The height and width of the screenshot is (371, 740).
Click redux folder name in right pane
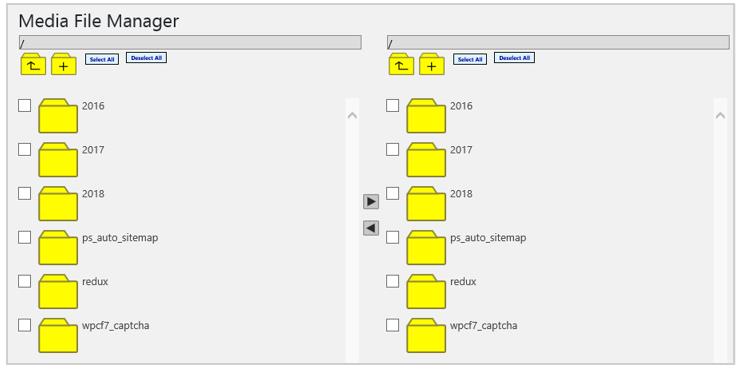pos(463,281)
